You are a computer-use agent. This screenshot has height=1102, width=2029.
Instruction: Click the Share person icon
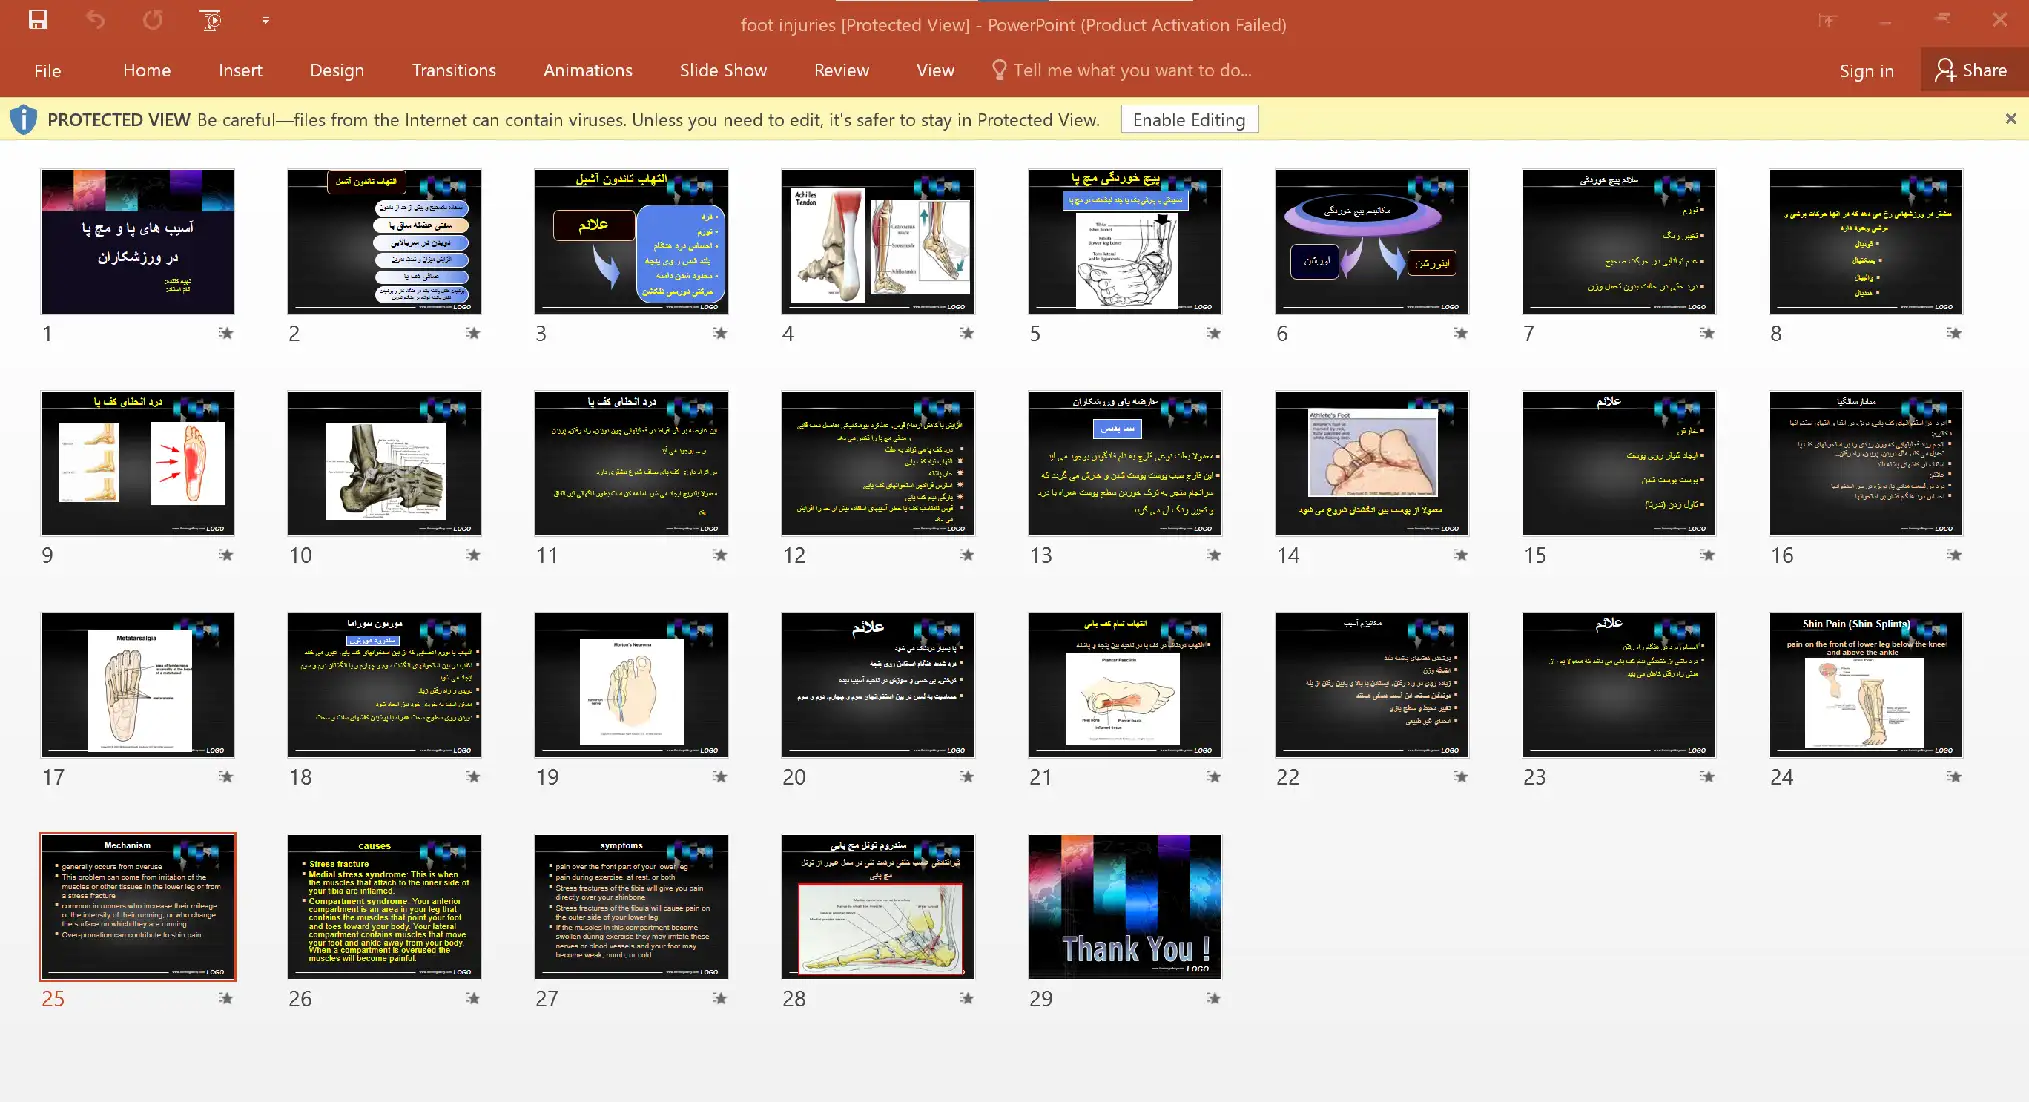pyautogui.click(x=1944, y=70)
